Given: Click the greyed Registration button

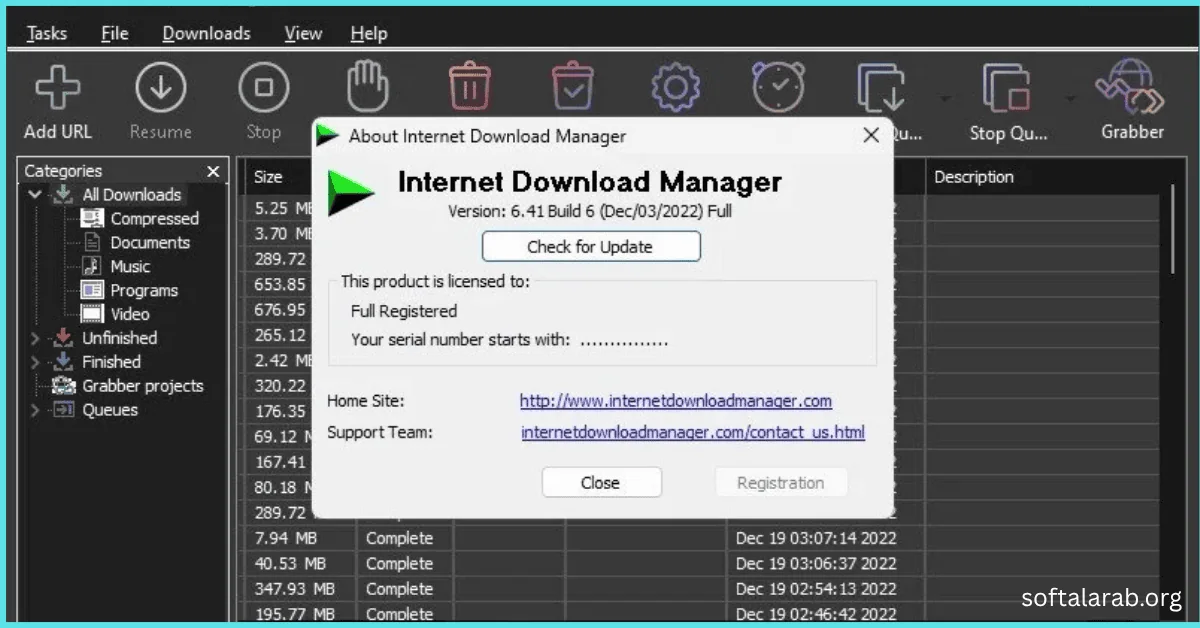Looking at the screenshot, I should pos(781,482).
